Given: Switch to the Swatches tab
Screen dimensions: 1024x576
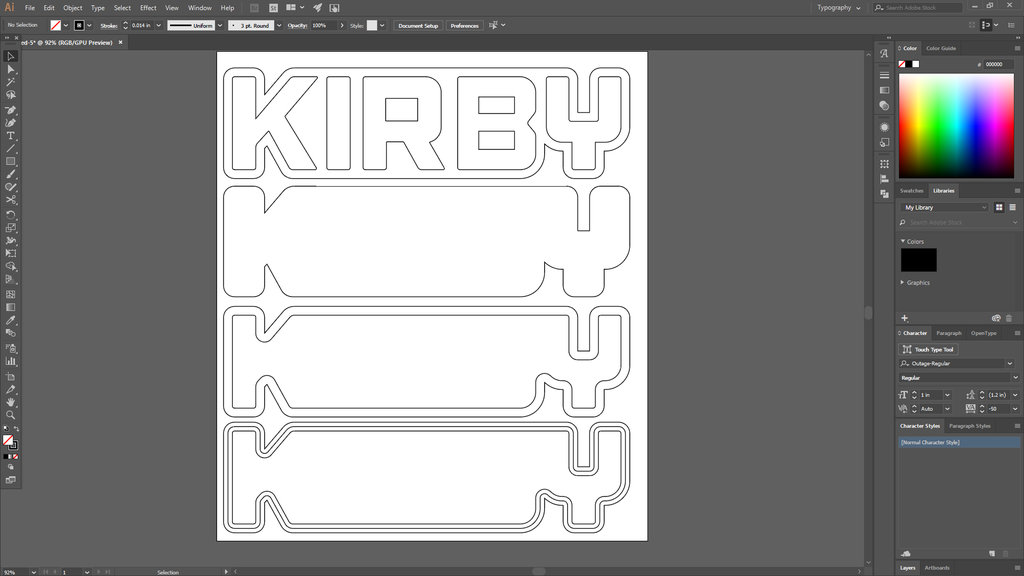Looking at the screenshot, I should [911, 190].
